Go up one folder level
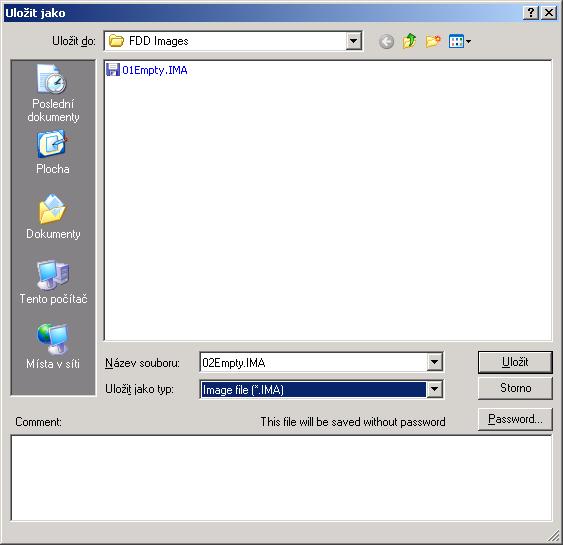 pos(409,41)
